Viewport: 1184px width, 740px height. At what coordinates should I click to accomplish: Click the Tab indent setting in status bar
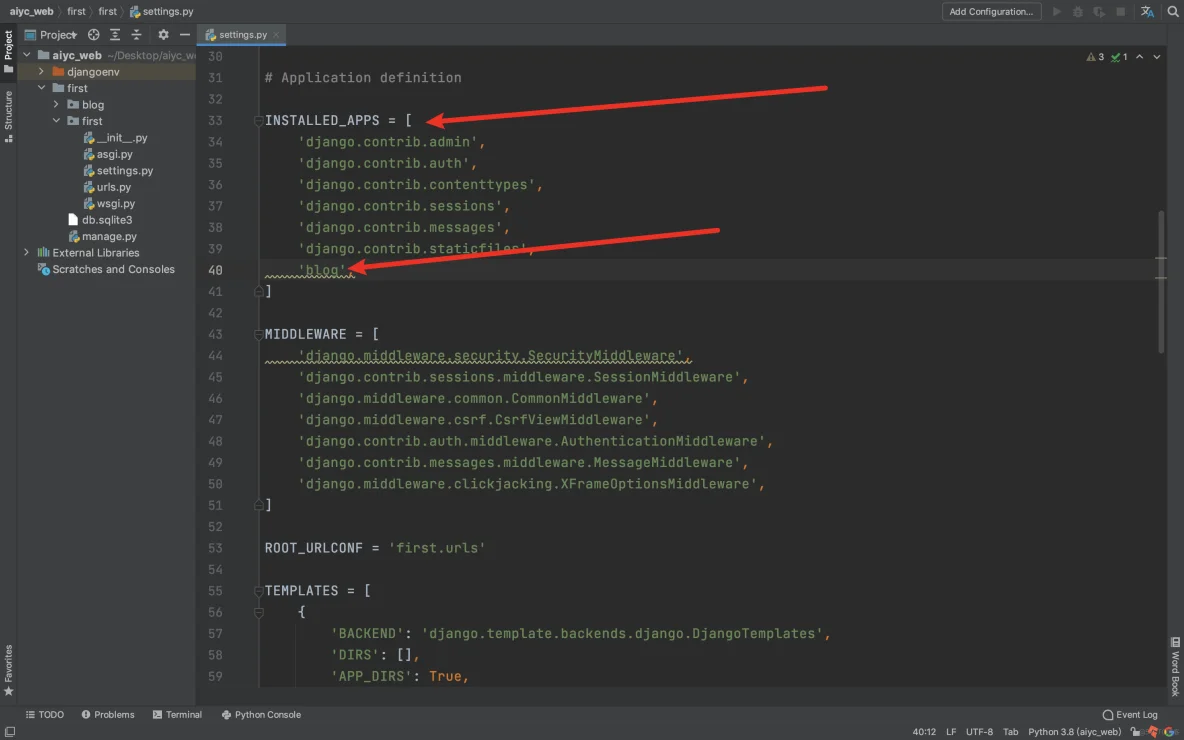(1010, 732)
